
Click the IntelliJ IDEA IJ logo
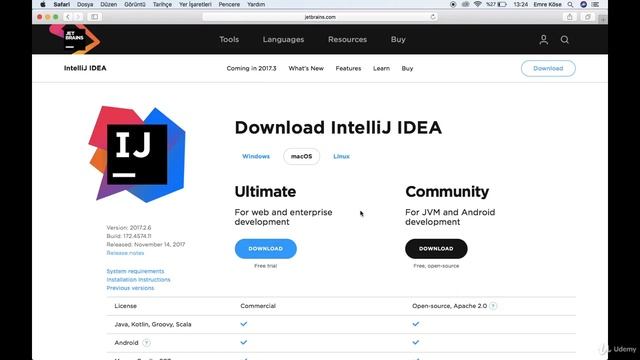click(137, 154)
